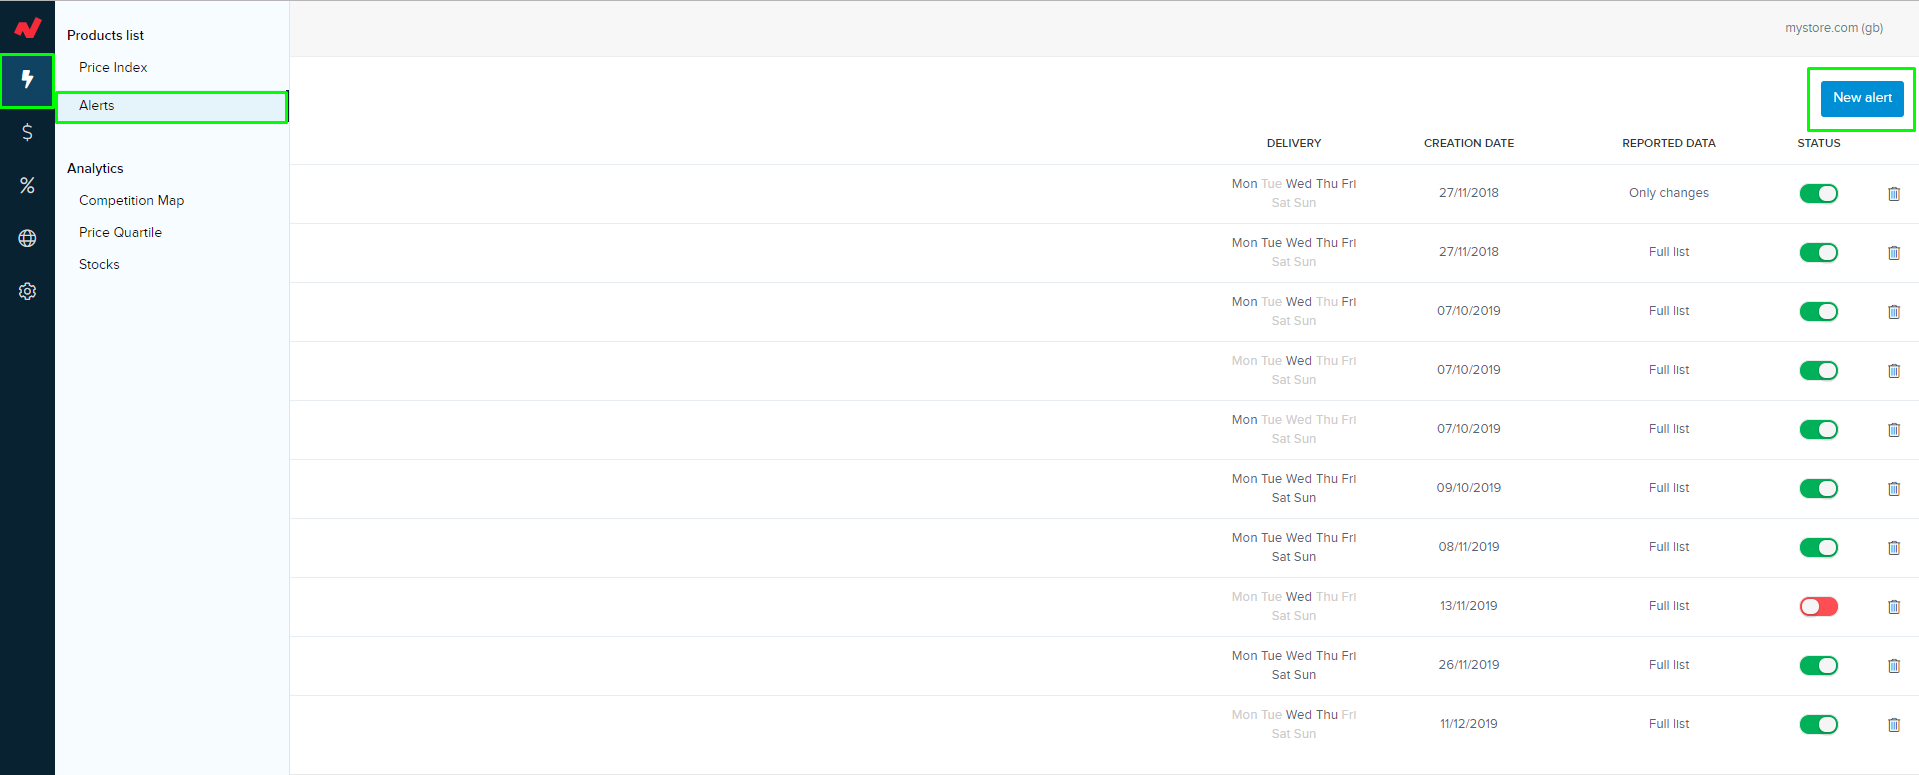Toggle status of 07/10/2019 Mon Wed Fri alert
Screen dimensions: 1919x775
[1819, 312]
